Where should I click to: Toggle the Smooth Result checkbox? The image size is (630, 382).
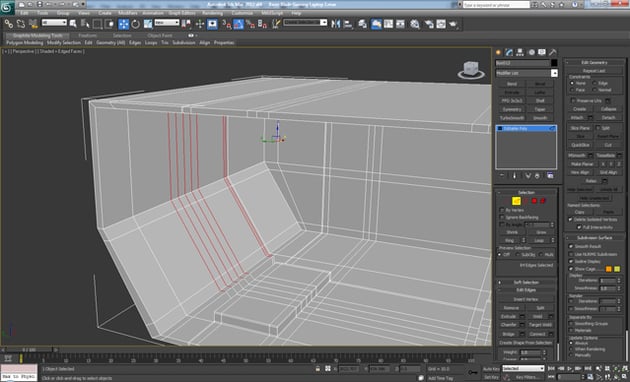[571, 246]
